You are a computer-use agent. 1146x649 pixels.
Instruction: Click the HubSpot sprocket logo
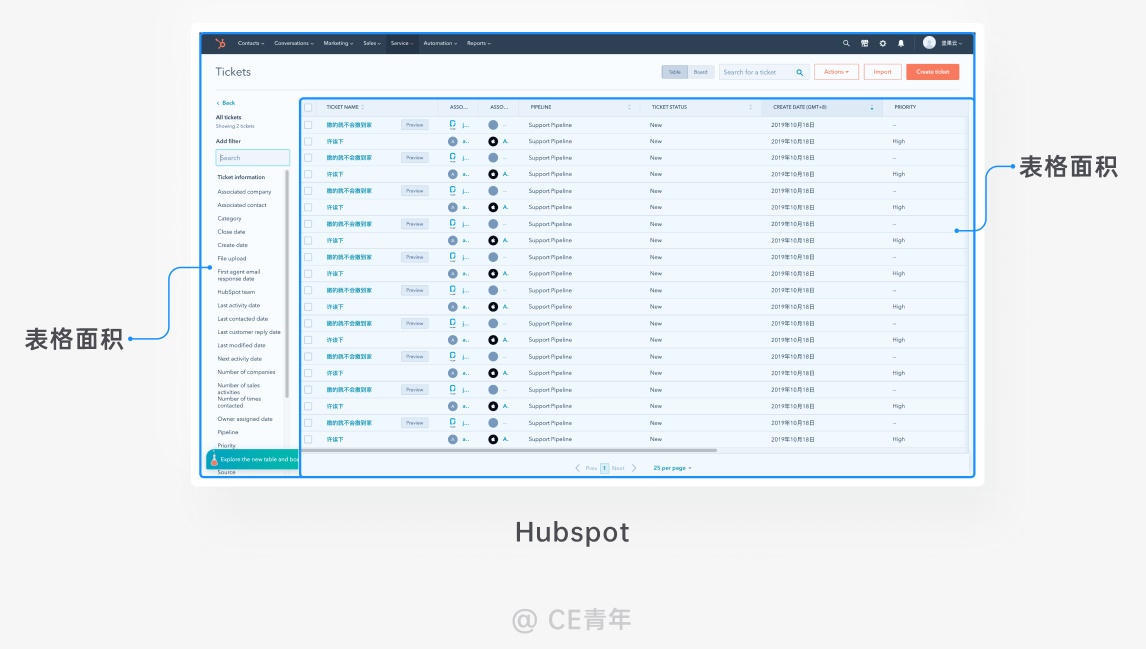click(220, 43)
